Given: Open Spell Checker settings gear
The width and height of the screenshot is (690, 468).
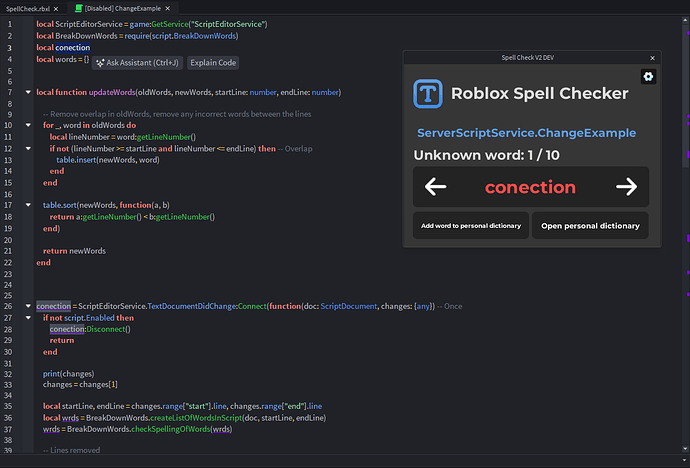Looking at the screenshot, I should click(648, 77).
